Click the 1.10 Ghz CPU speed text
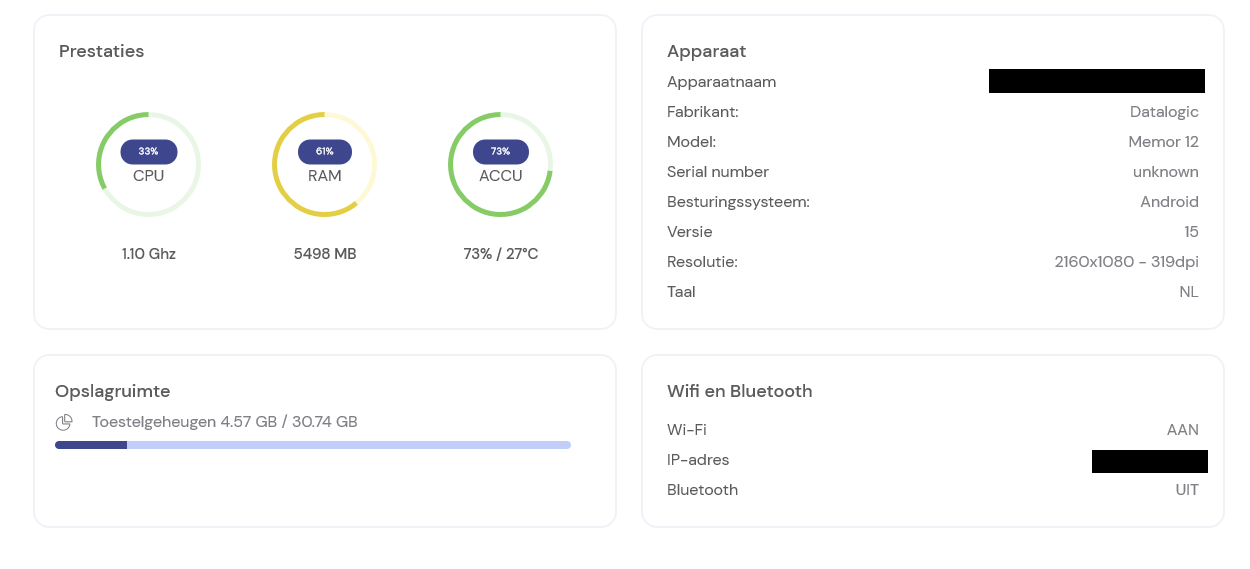Viewport: 1250px width, 569px height. (x=148, y=254)
